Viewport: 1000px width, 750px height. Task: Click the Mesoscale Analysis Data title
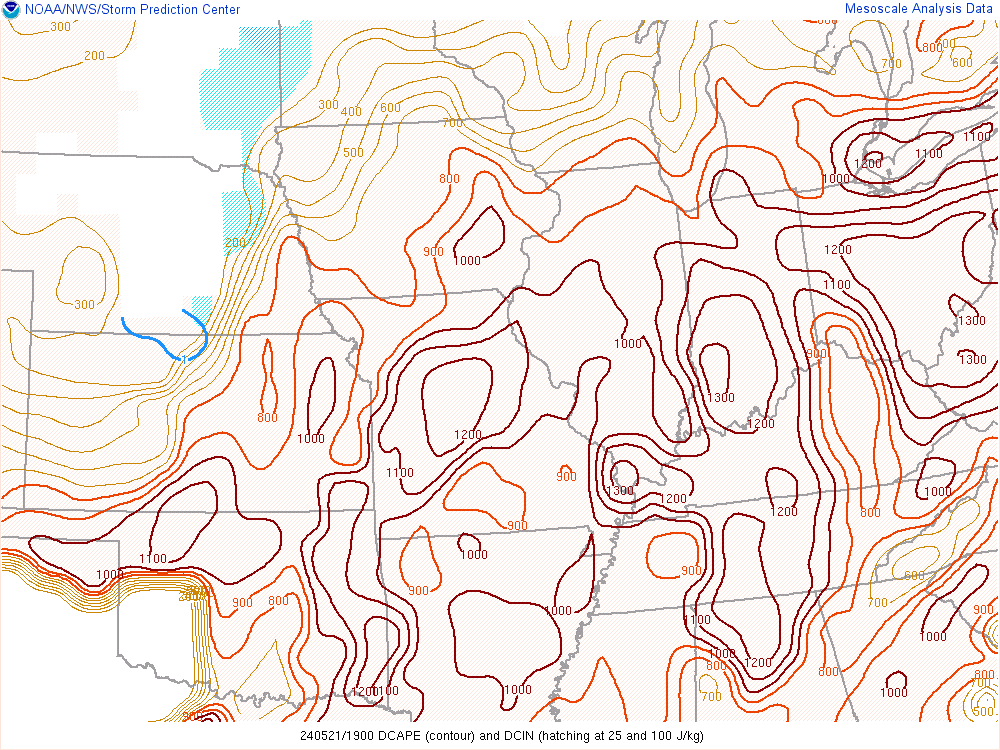920,9
